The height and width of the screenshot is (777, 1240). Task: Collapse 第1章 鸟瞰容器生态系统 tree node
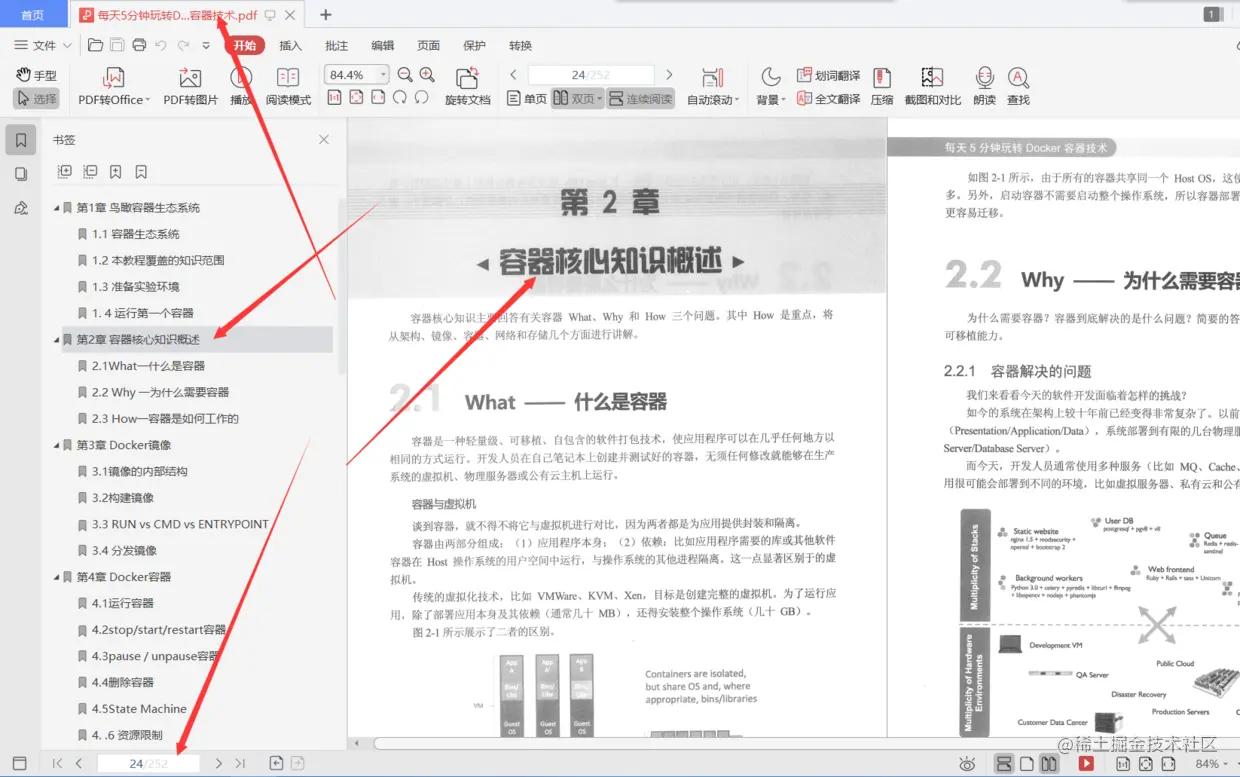pyautogui.click(x=57, y=208)
